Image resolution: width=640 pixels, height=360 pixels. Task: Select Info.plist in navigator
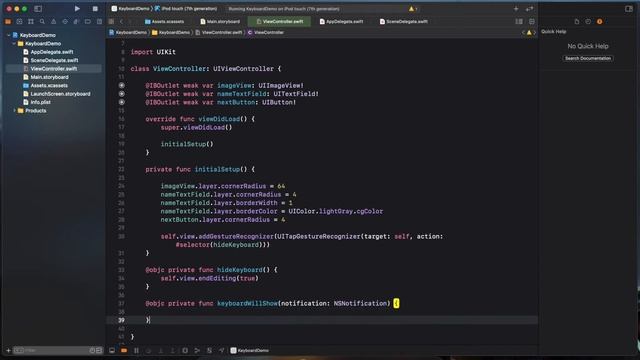(37, 102)
